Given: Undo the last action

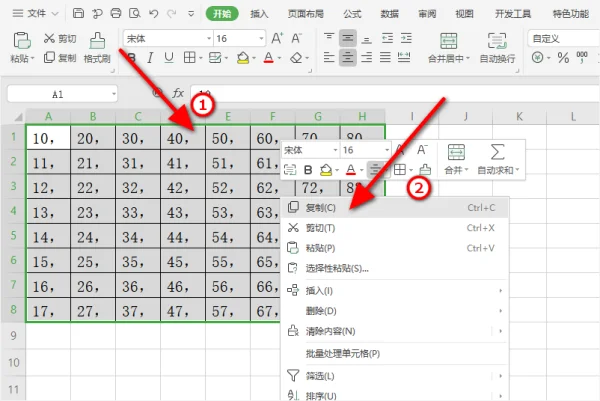Looking at the screenshot, I should point(153,14).
